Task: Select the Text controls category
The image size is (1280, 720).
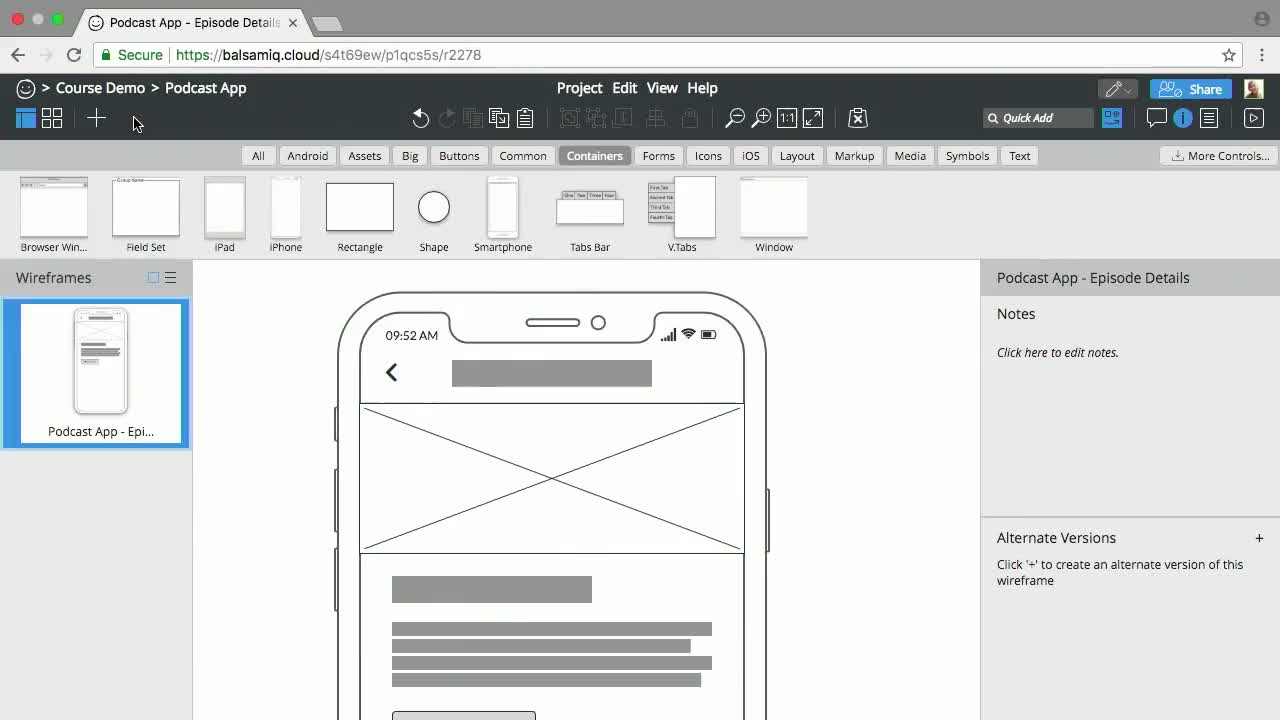Action: 1019,156
